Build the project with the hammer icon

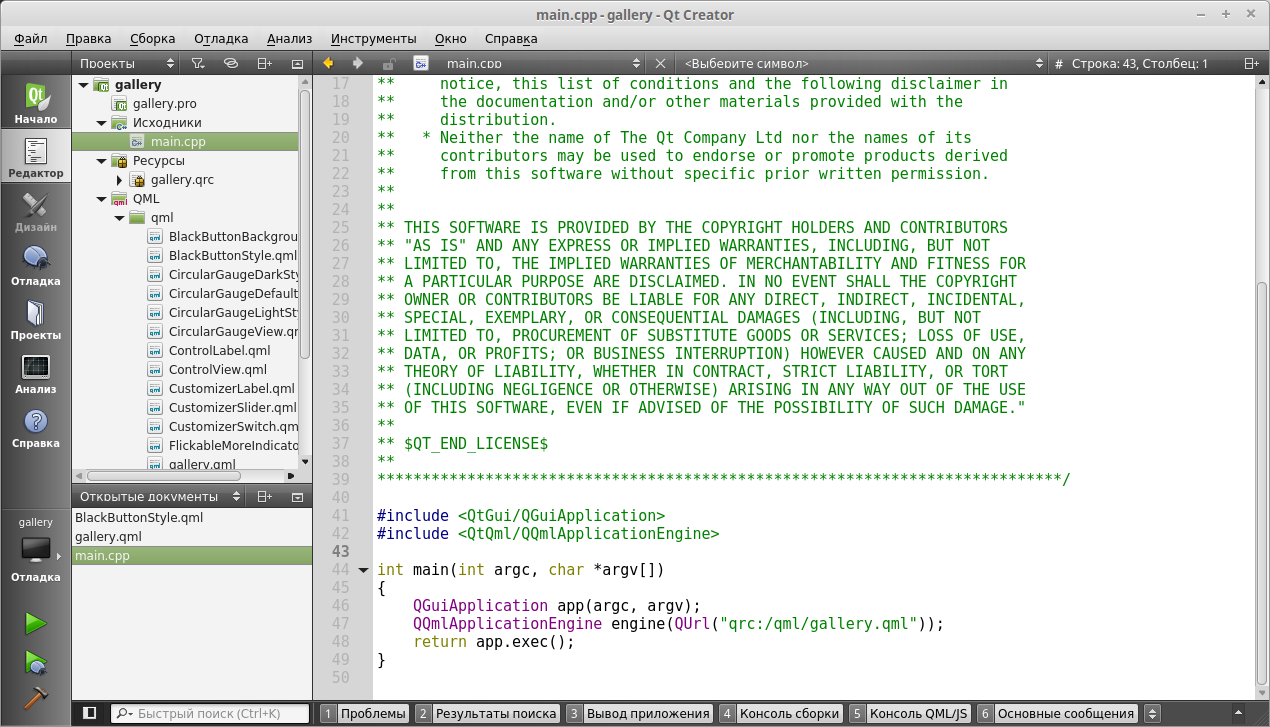click(36, 699)
